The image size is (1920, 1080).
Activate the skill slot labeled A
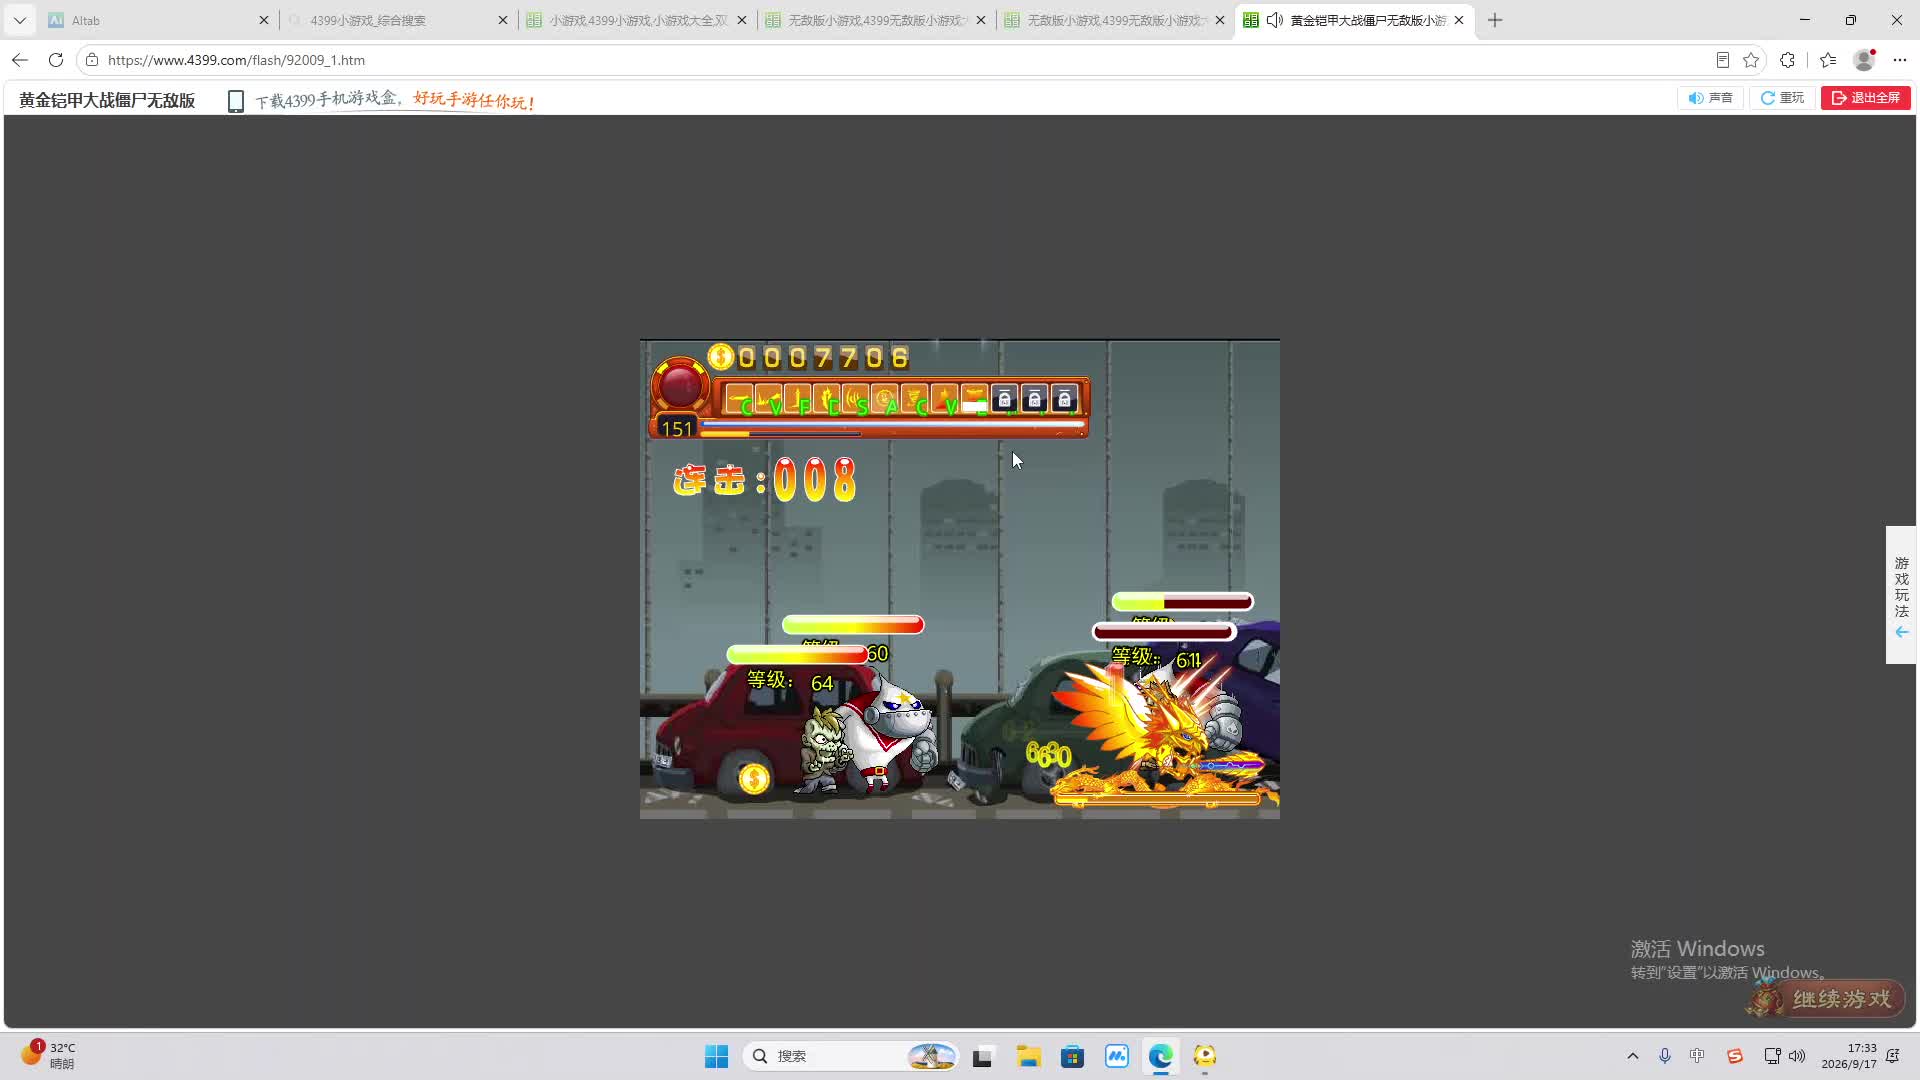tap(885, 399)
